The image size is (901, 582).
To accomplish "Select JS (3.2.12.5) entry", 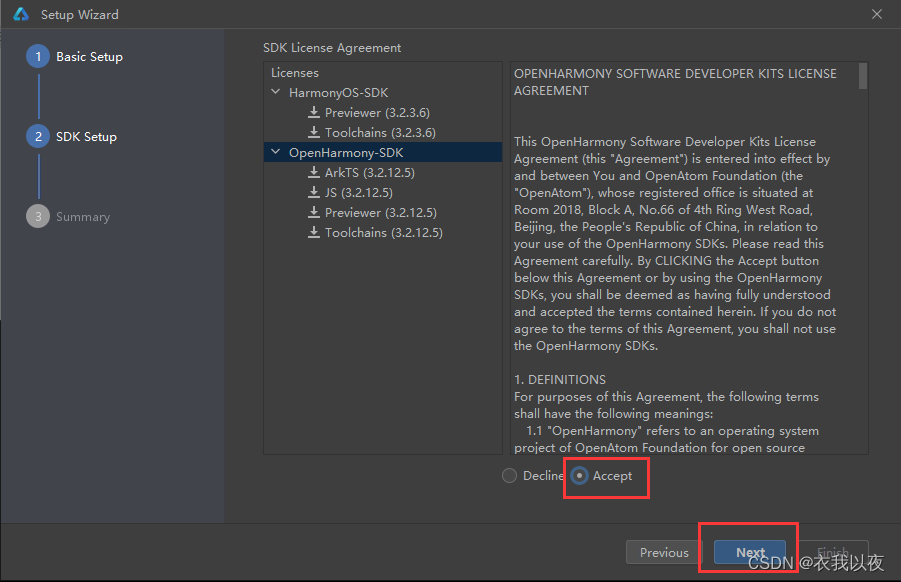I will [359, 192].
